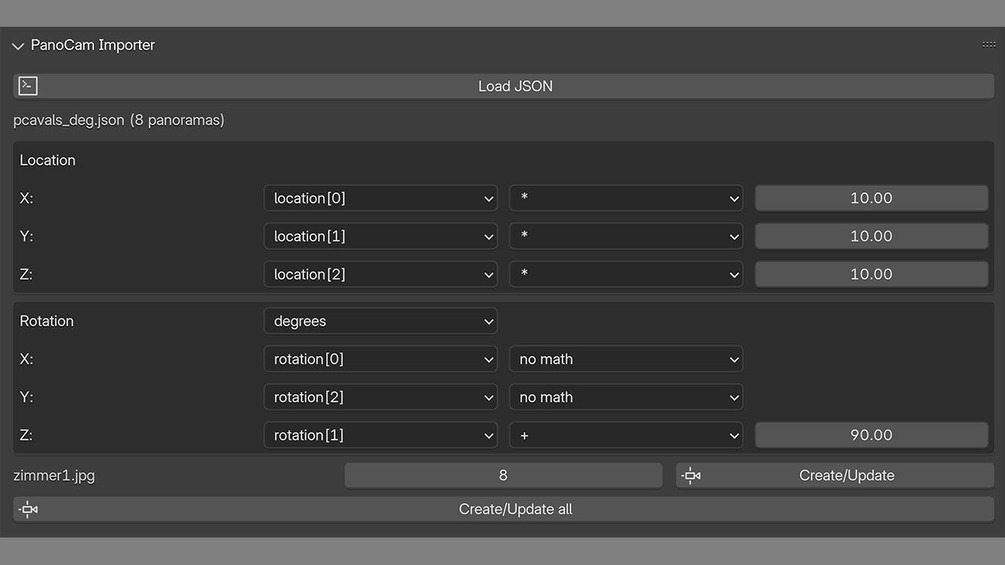Click the Load JSON button
Screen dimensions: 1005x565
click(x=504, y=86)
